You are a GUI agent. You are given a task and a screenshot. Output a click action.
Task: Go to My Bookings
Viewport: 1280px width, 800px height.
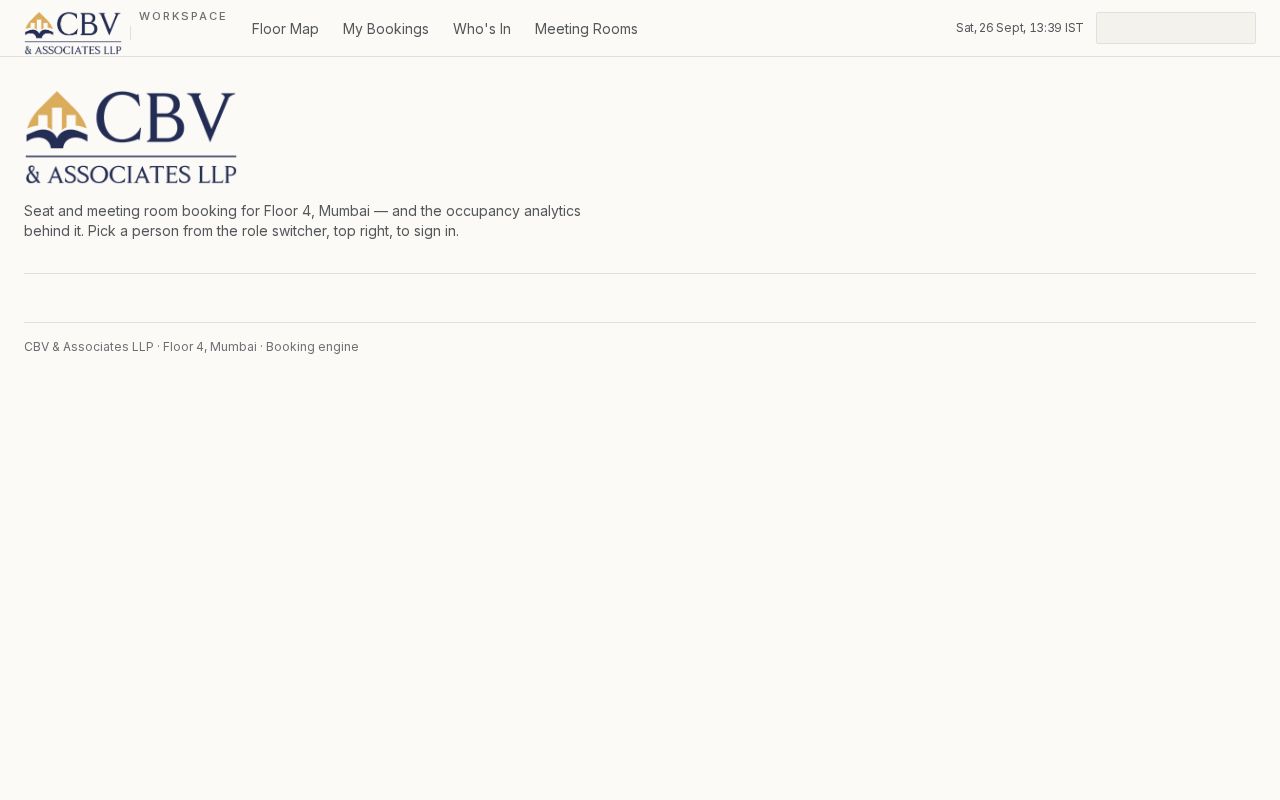pos(386,29)
